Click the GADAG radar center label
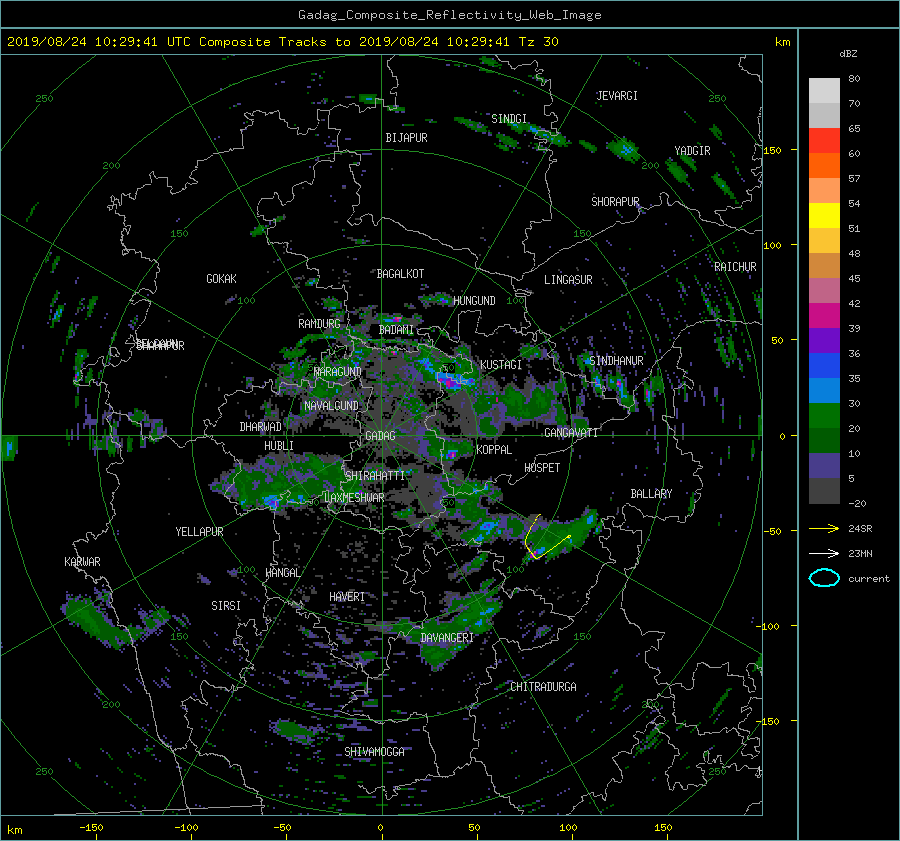This screenshot has height=841, width=900. click(x=380, y=436)
